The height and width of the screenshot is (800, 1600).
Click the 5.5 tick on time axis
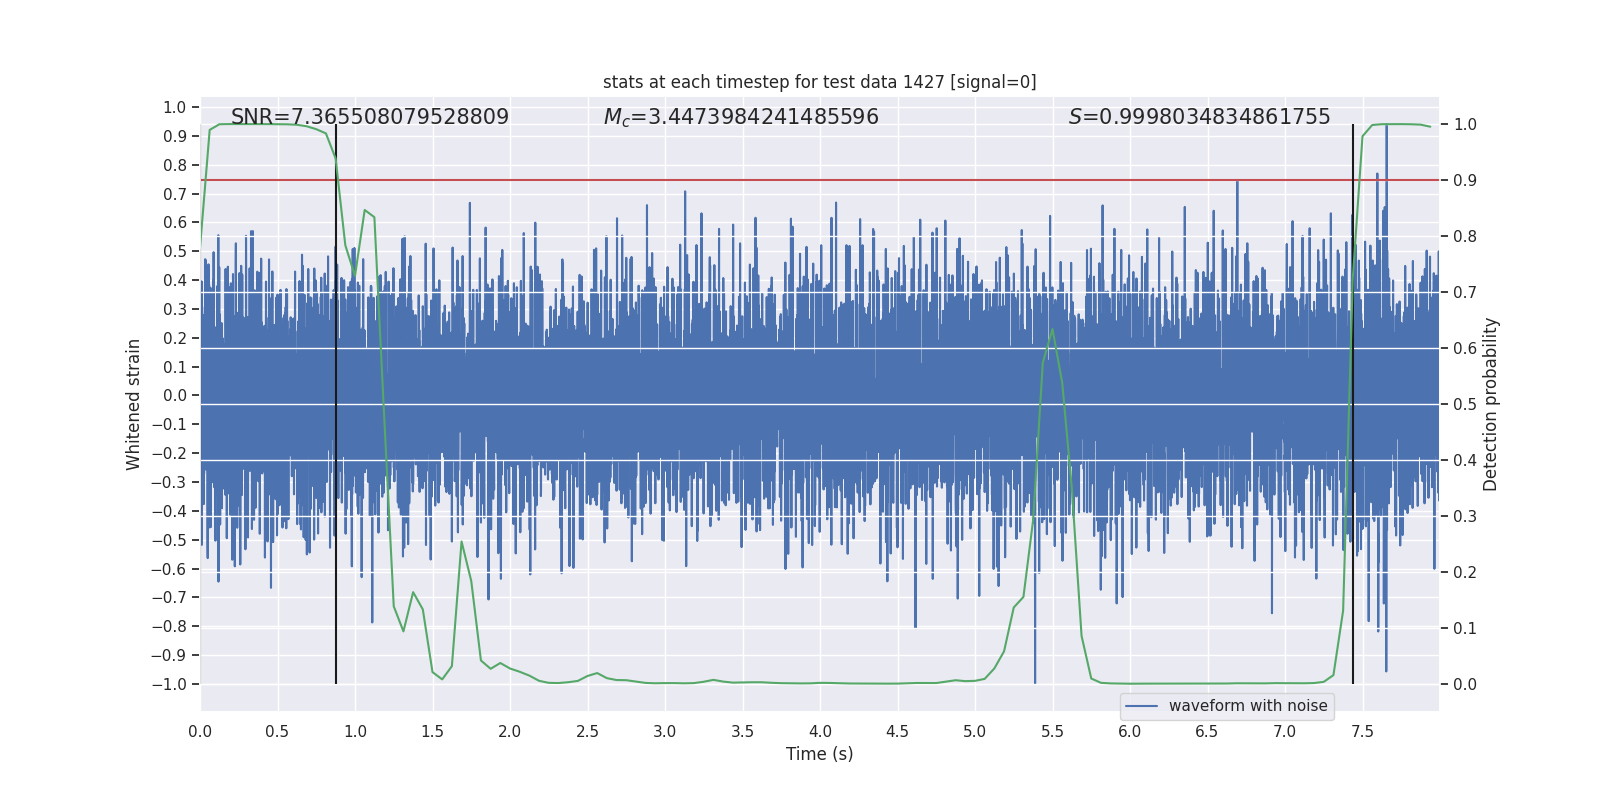[1052, 732]
